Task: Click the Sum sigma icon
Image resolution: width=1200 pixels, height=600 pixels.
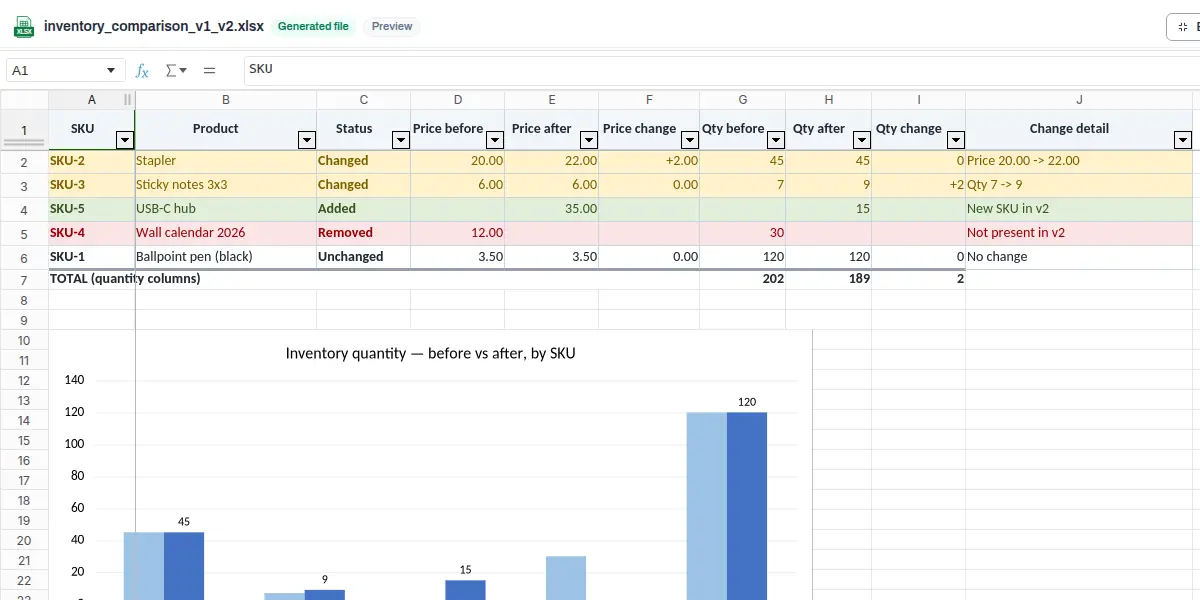Action: point(176,70)
